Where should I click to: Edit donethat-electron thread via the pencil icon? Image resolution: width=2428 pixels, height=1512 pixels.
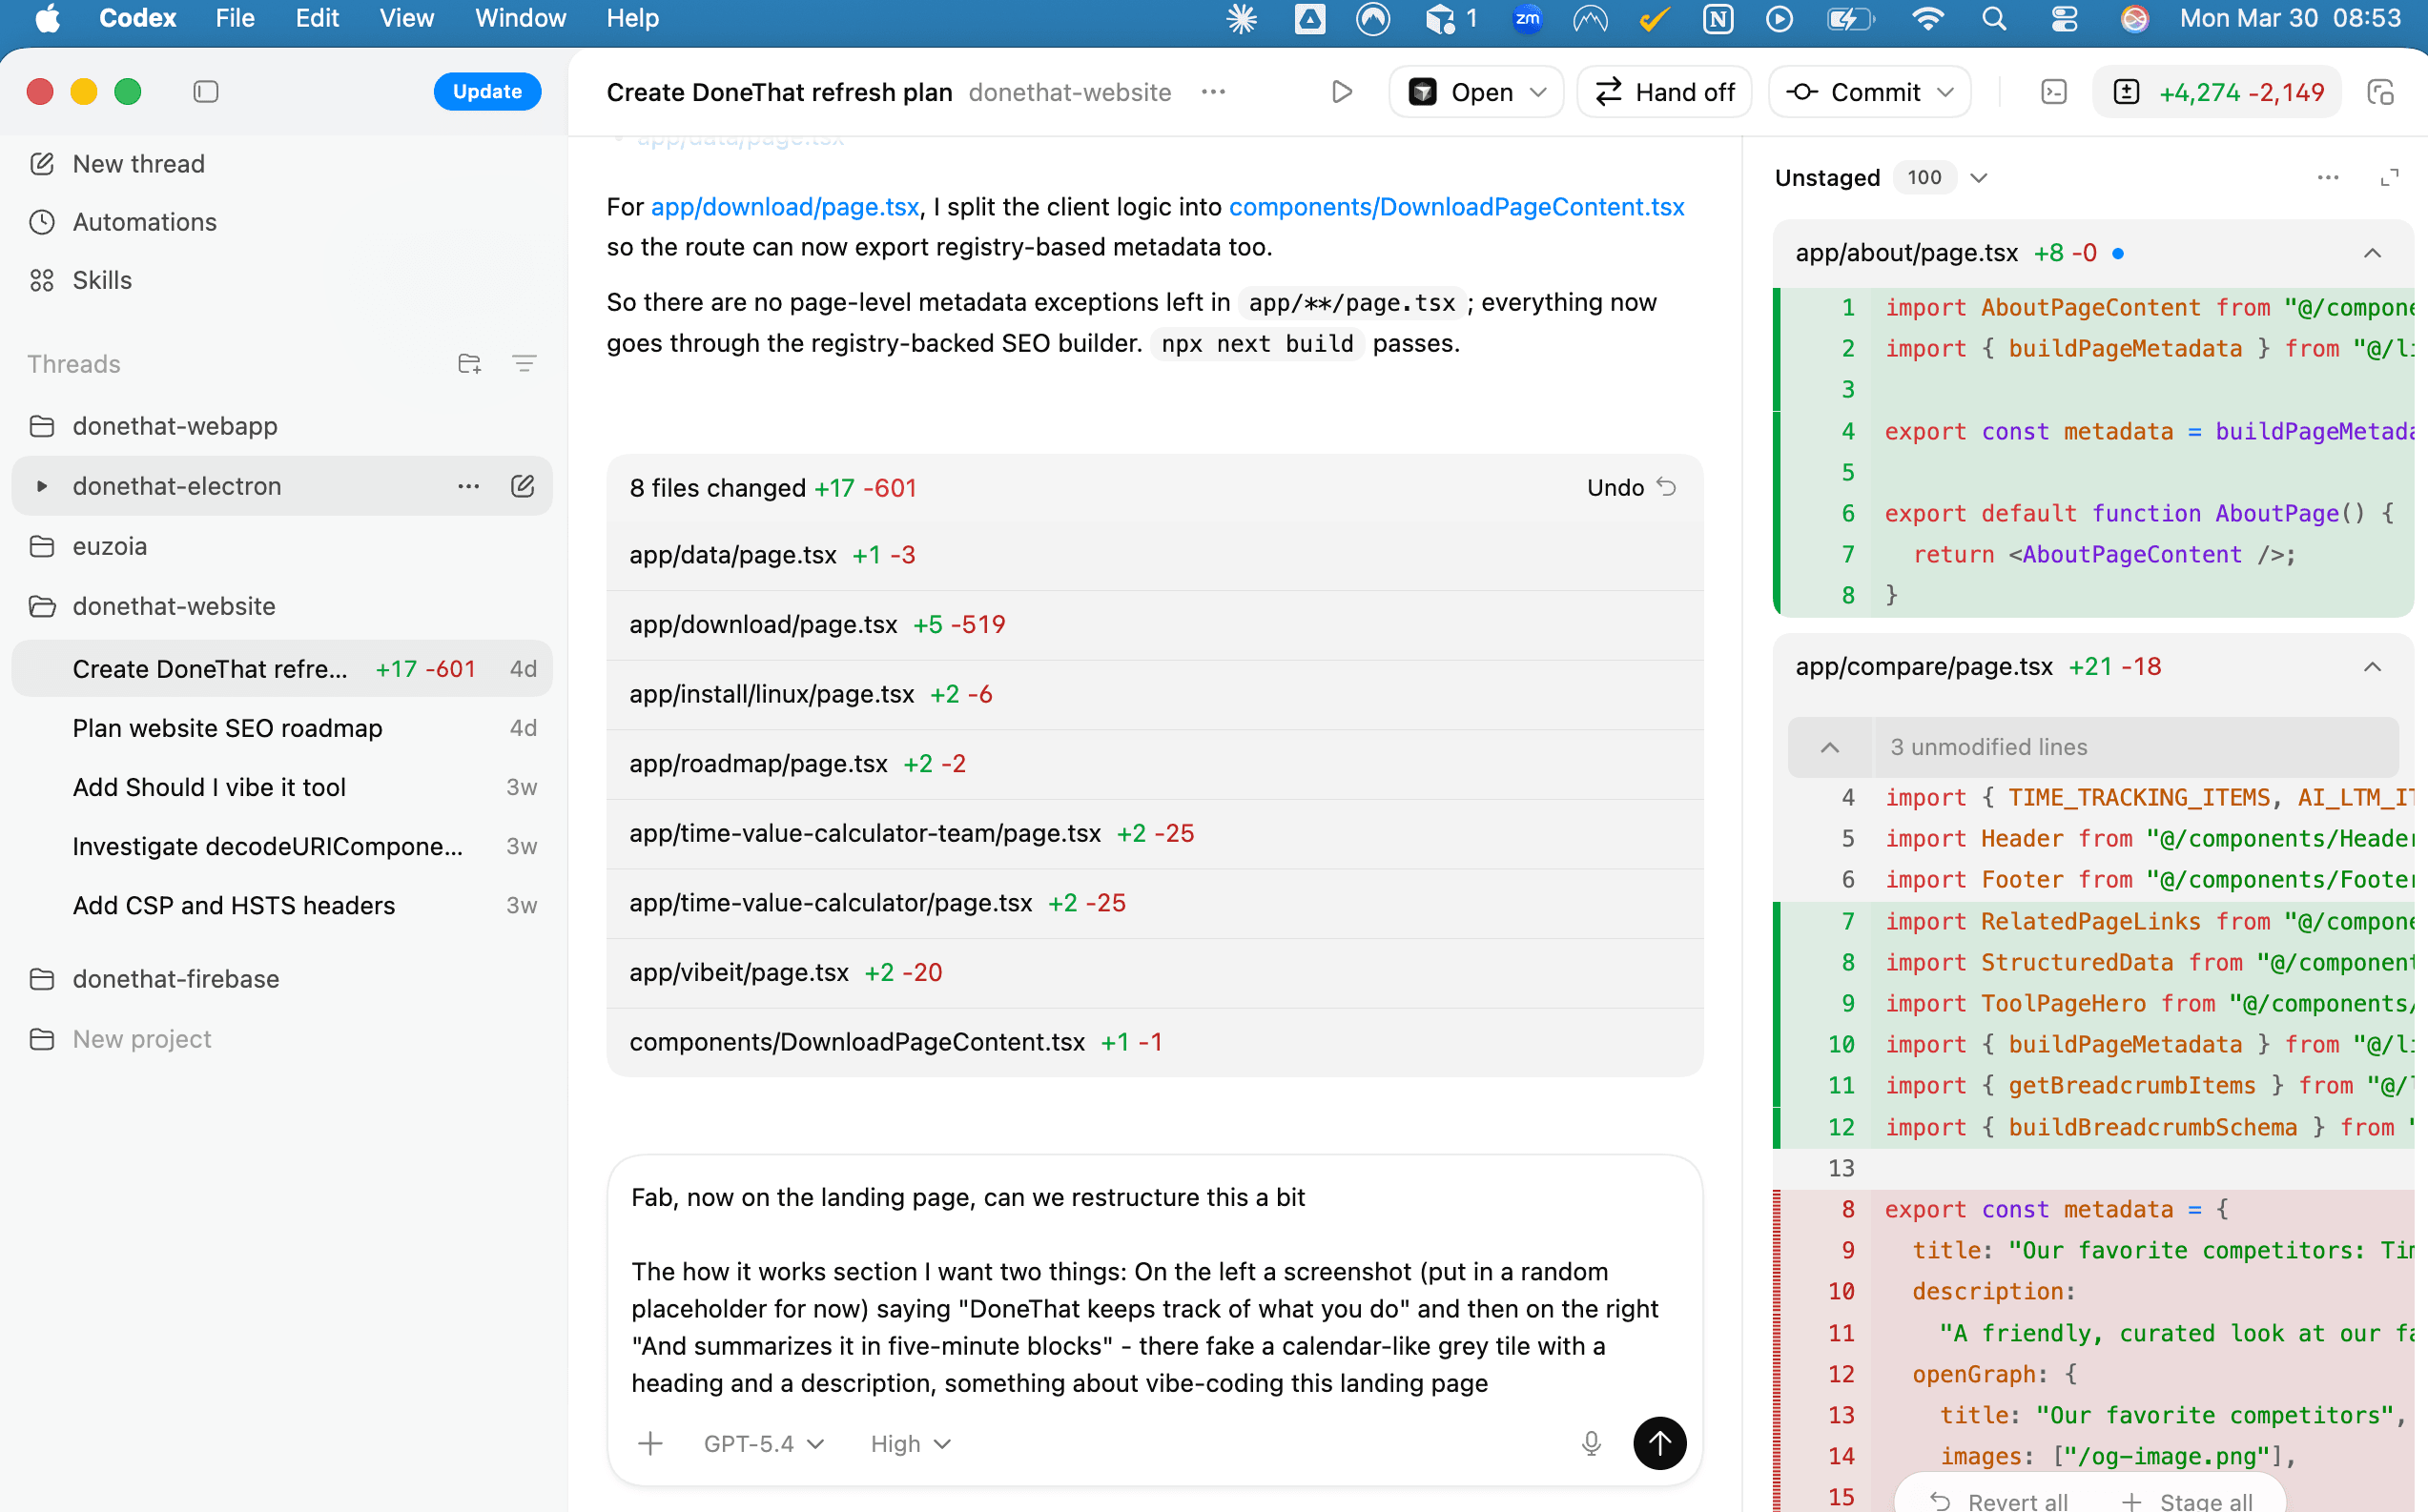pyautogui.click(x=523, y=486)
